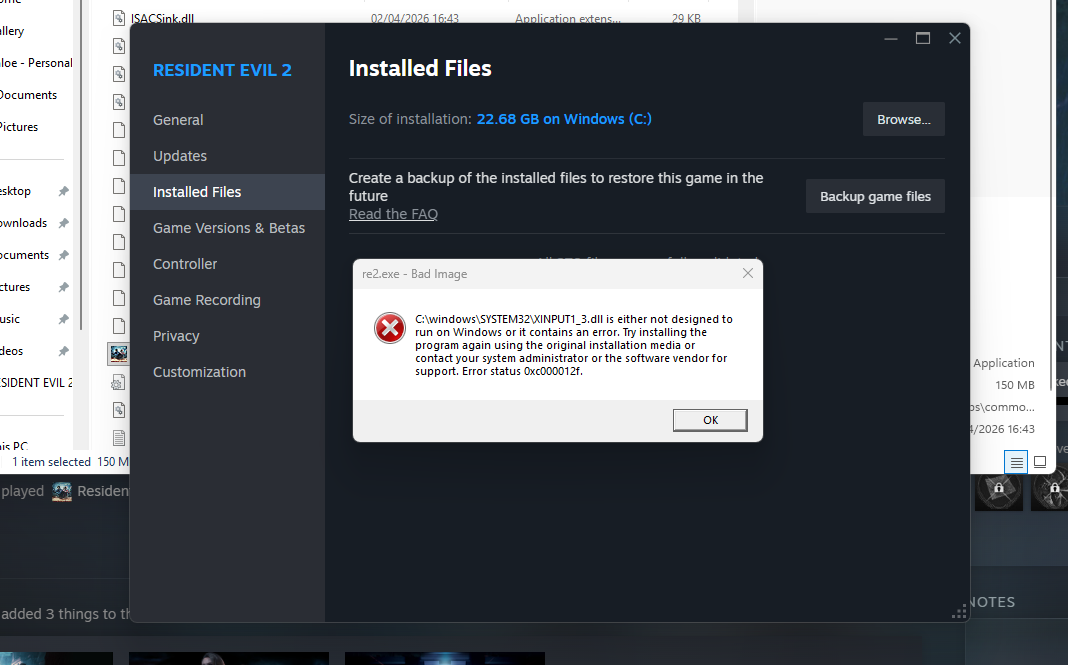
Task: Open Videos in Explorer quick access
Action: click(12, 351)
